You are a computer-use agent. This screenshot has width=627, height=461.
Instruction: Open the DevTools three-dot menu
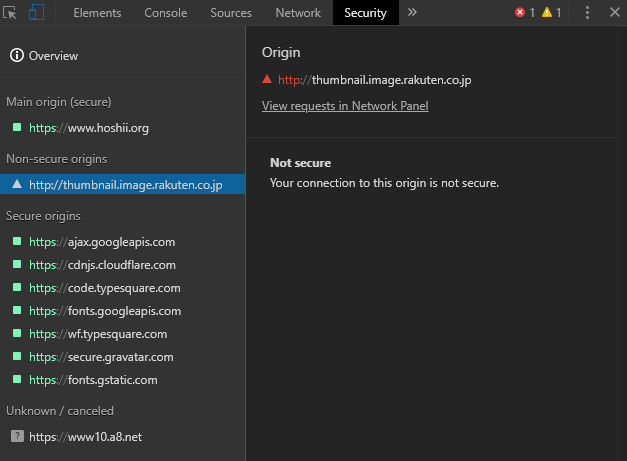click(x=587, y=13)
